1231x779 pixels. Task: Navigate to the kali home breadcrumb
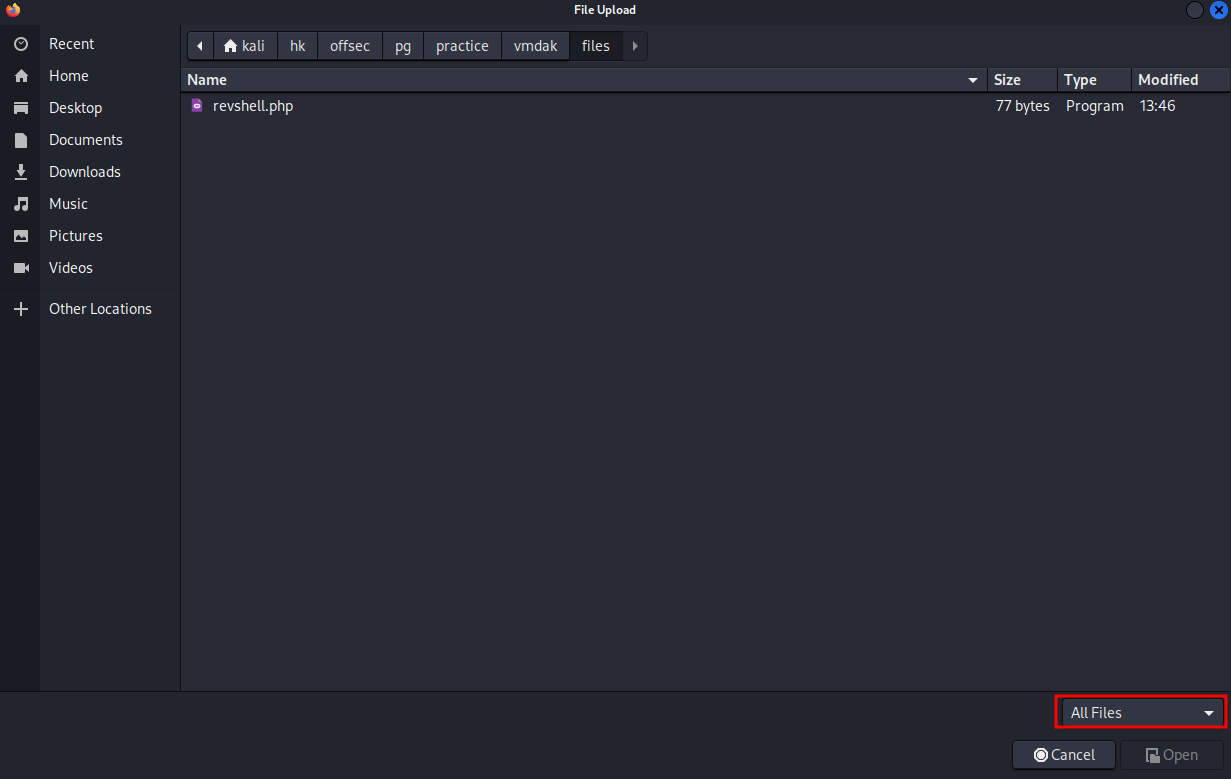[245, 46]
